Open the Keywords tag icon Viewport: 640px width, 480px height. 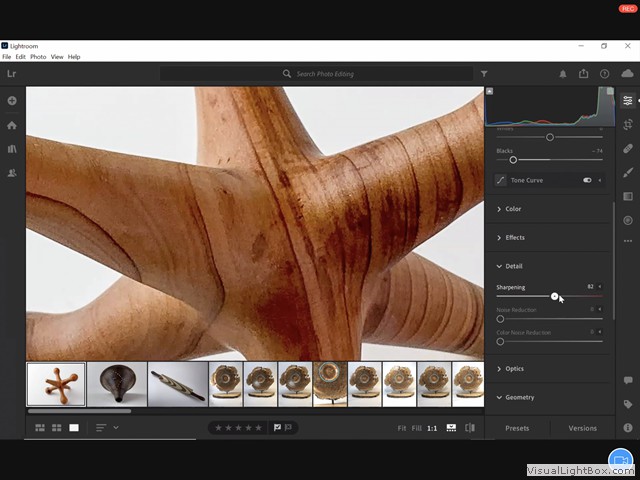coord(627,404)
